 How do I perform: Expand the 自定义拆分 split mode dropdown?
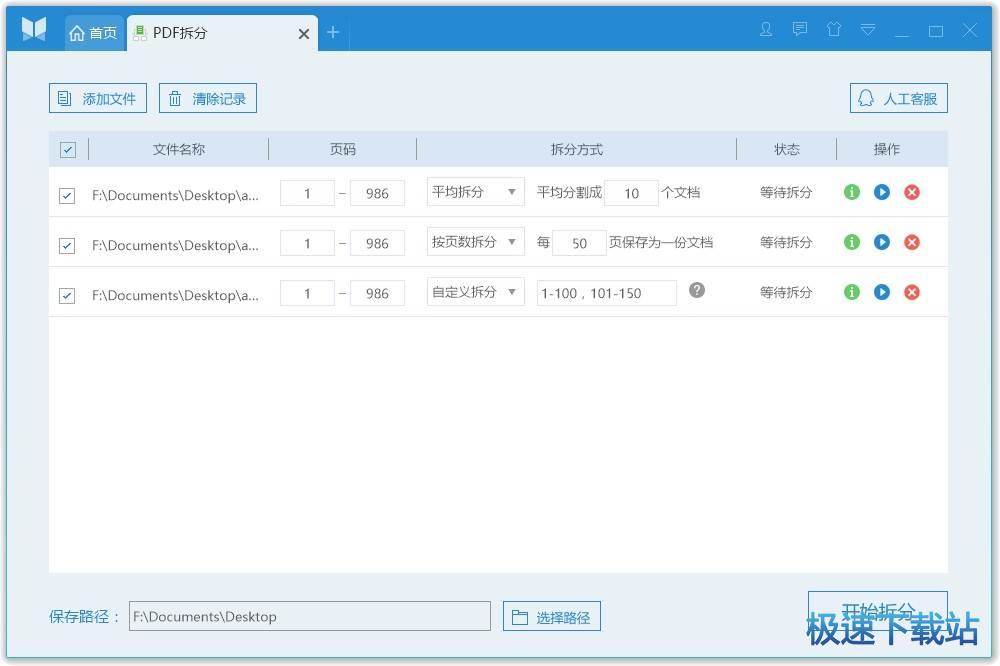(476, 292)
